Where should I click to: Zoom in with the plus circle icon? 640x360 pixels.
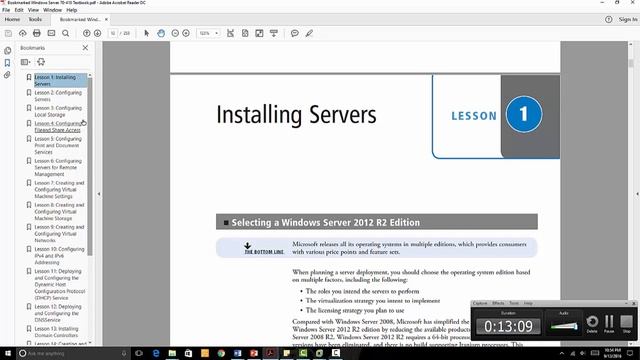coord(186,33)
